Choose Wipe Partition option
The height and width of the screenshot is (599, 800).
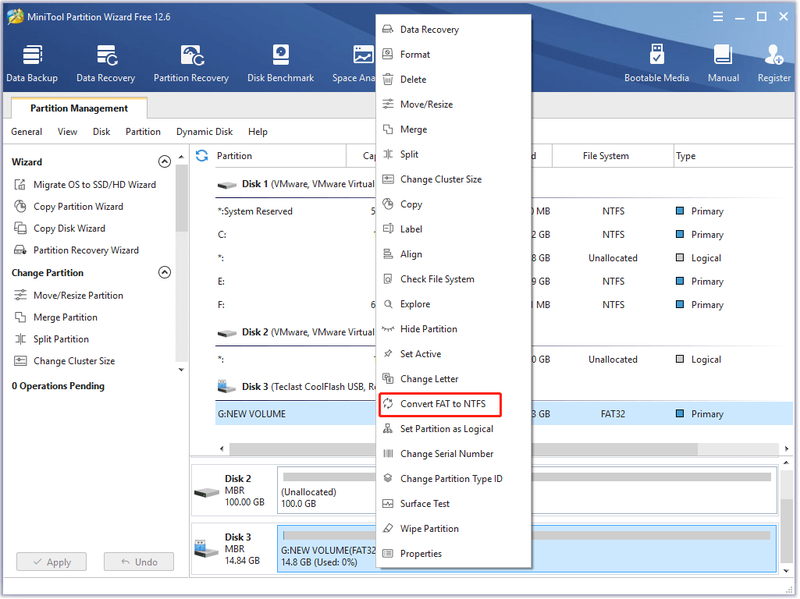(453, 529)
